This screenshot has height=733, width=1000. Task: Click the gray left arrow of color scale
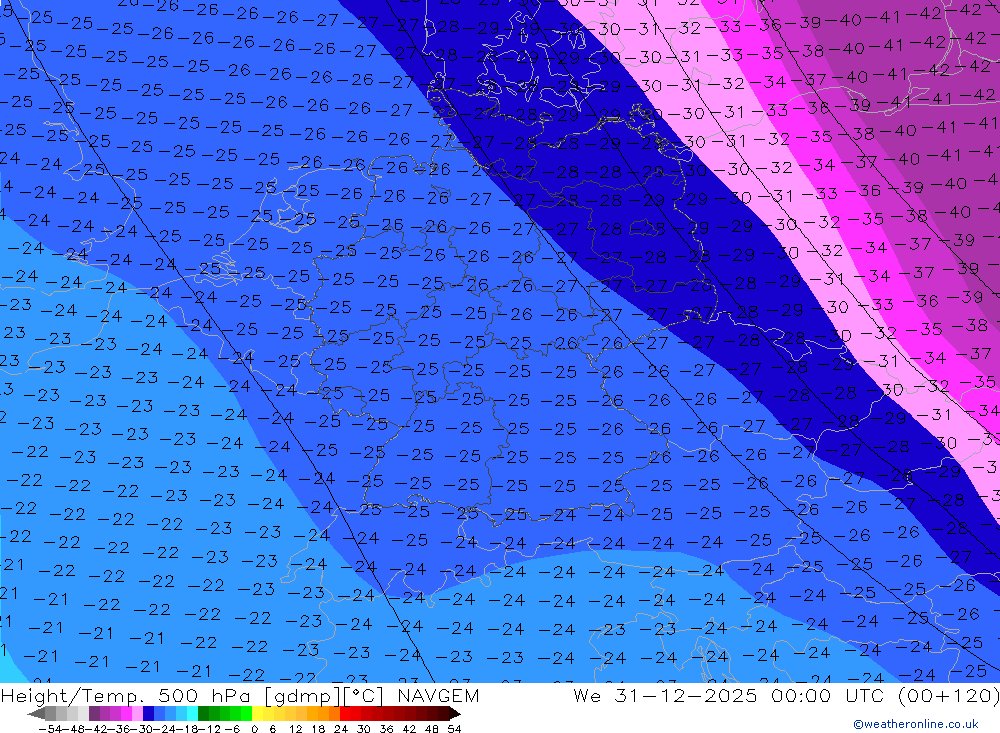click(36, 713)
